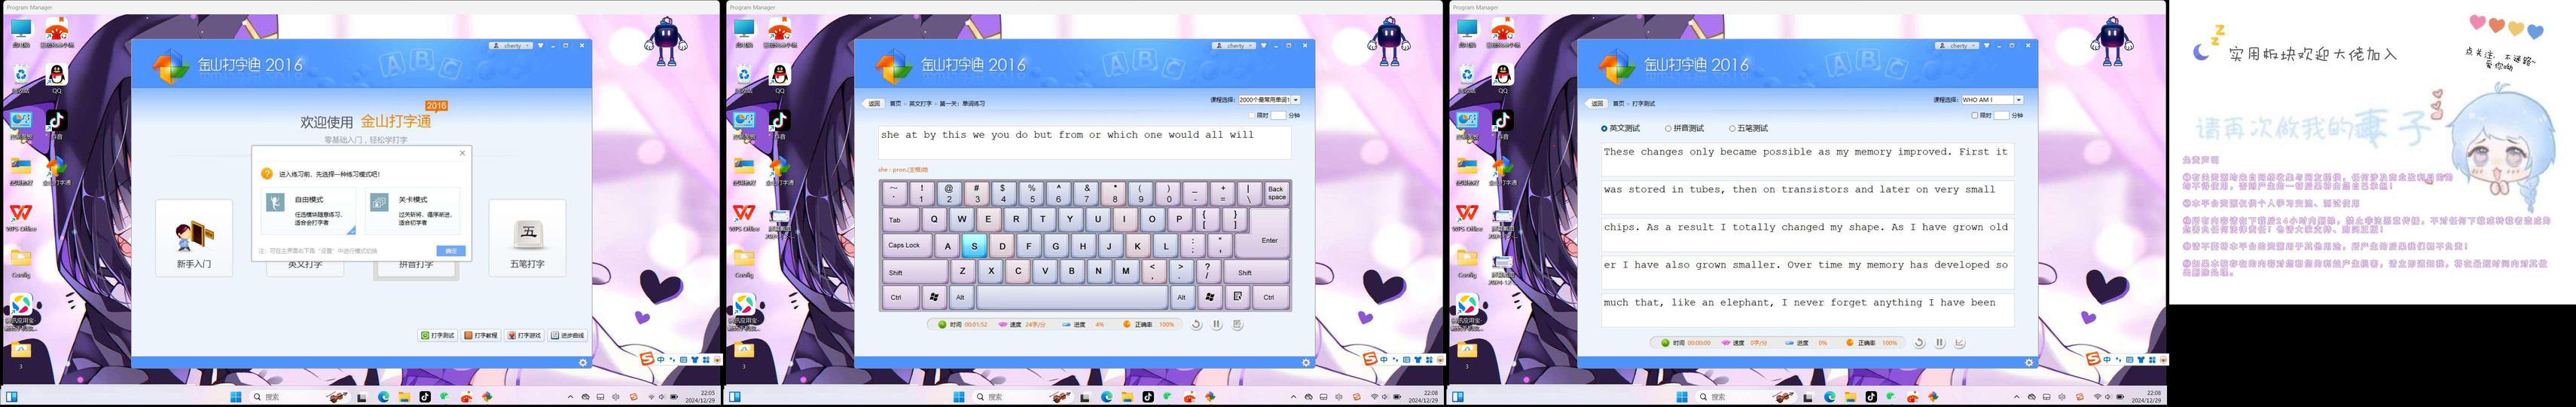Close the practice mode selection dialog
Viewport: 2576px width, 407px height.
pos(462,153)
